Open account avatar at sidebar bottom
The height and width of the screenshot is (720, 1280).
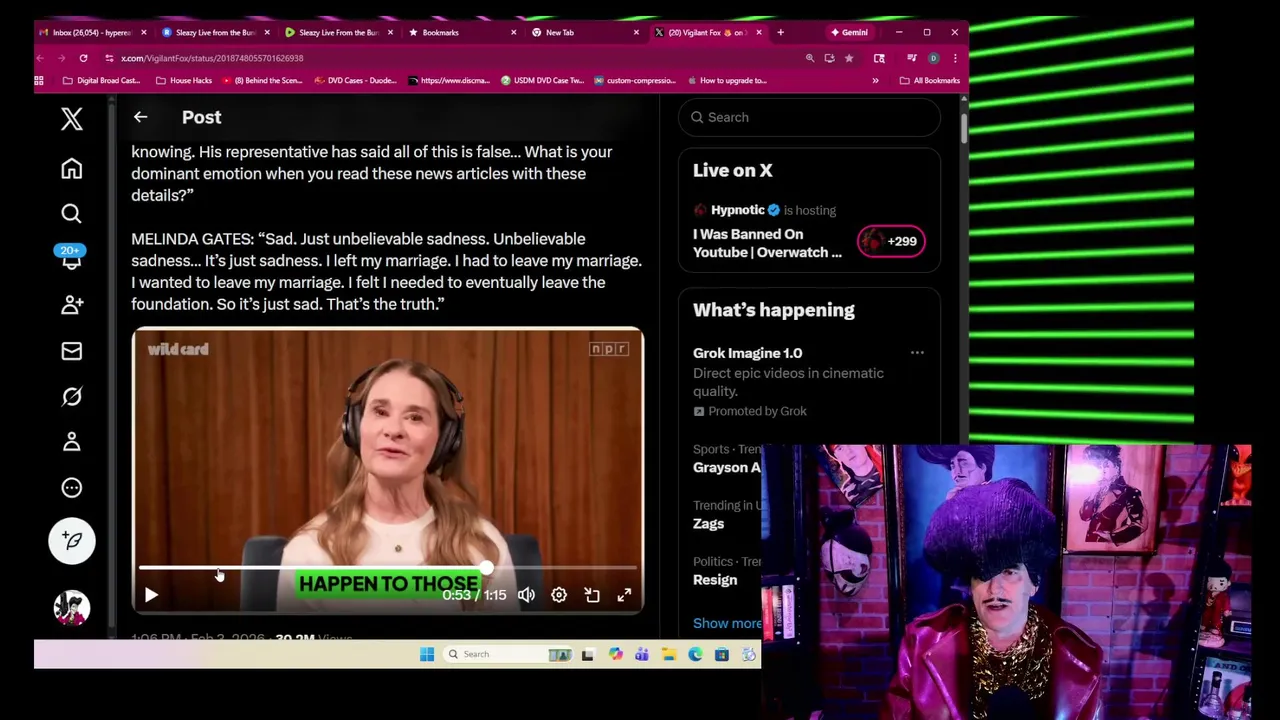tap(71, 608)
